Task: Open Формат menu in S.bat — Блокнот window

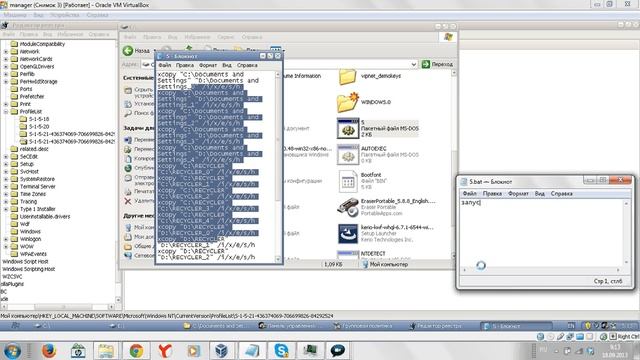Action: (x=518, y=193)
